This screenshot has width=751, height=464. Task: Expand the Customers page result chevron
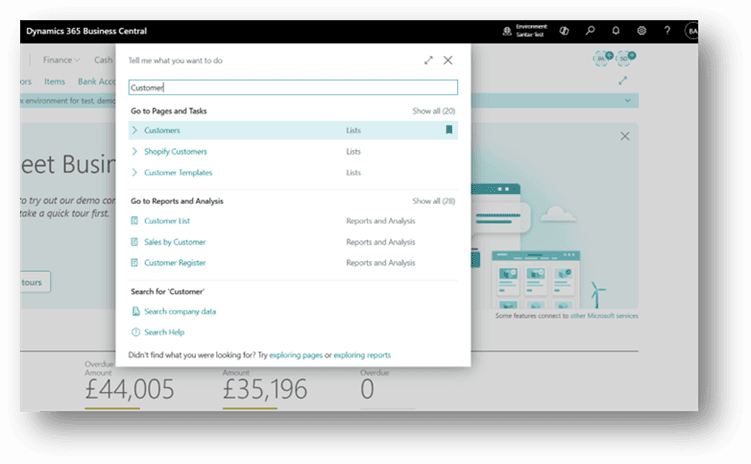tap(135, 130)
